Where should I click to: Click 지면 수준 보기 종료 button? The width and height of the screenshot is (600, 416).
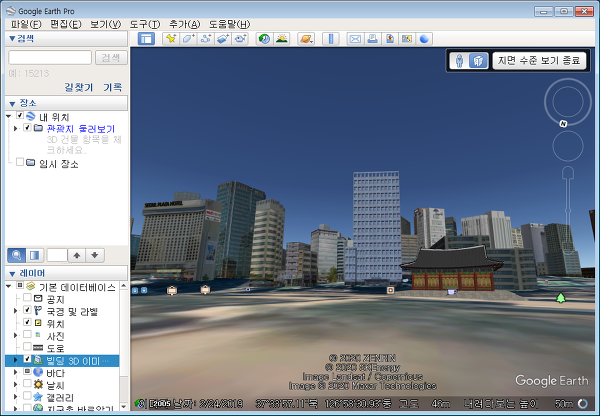(539, 60)
